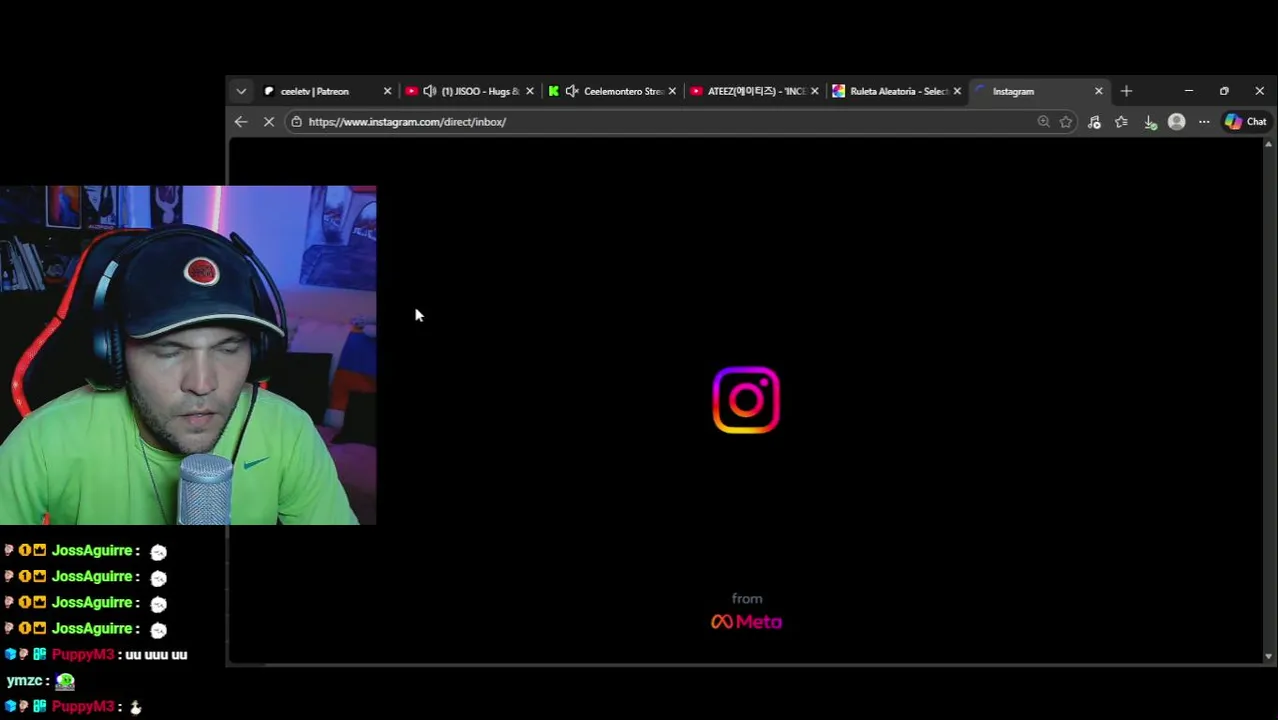Open the favorites list icon
This screenshot has width=1278, height=720.
pyautogui.click(x=1121, y=122)
